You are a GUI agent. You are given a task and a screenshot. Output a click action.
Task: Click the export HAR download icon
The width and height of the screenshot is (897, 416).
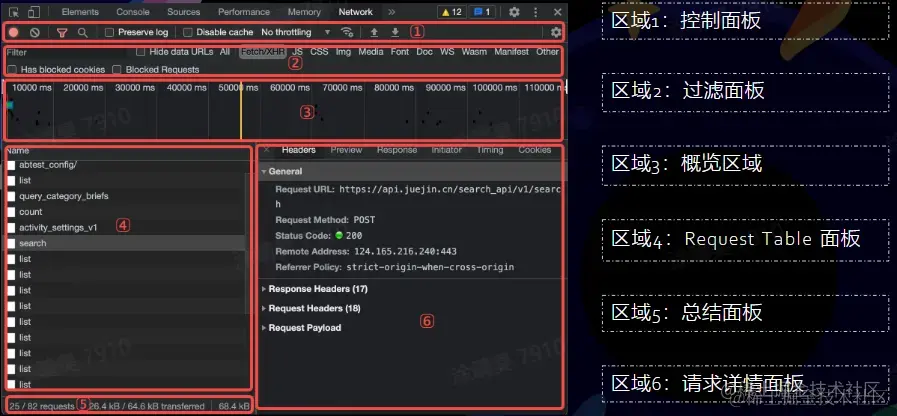(x=395, y=32)
